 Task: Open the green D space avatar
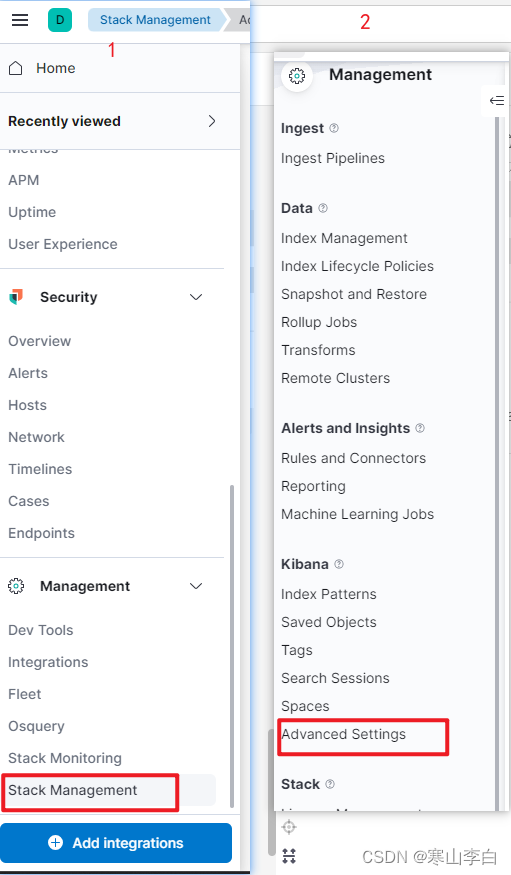[x=60, y=20]
